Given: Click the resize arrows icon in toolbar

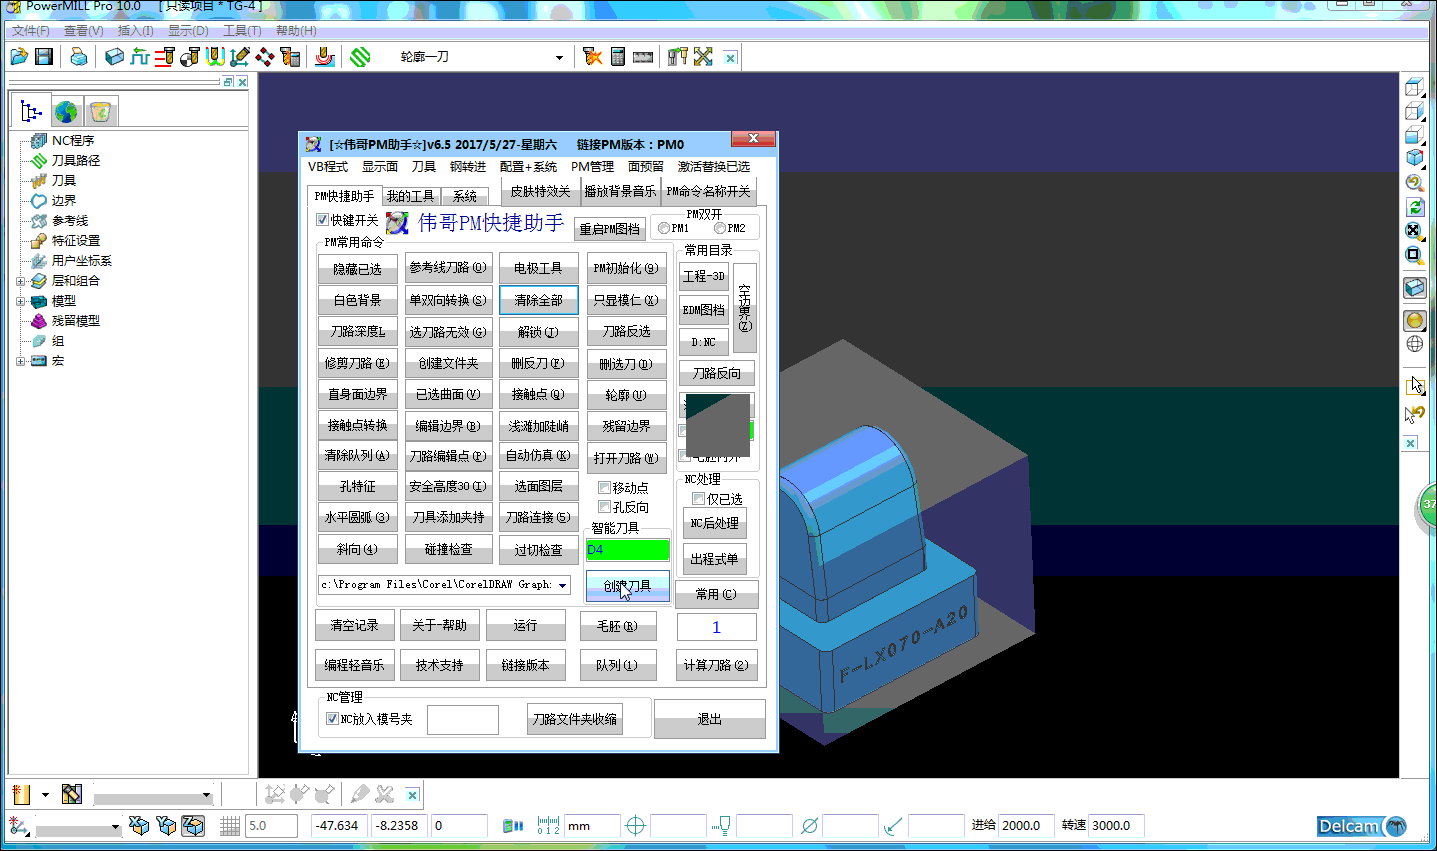Looking at the screenshot, I should click(704, 57).
